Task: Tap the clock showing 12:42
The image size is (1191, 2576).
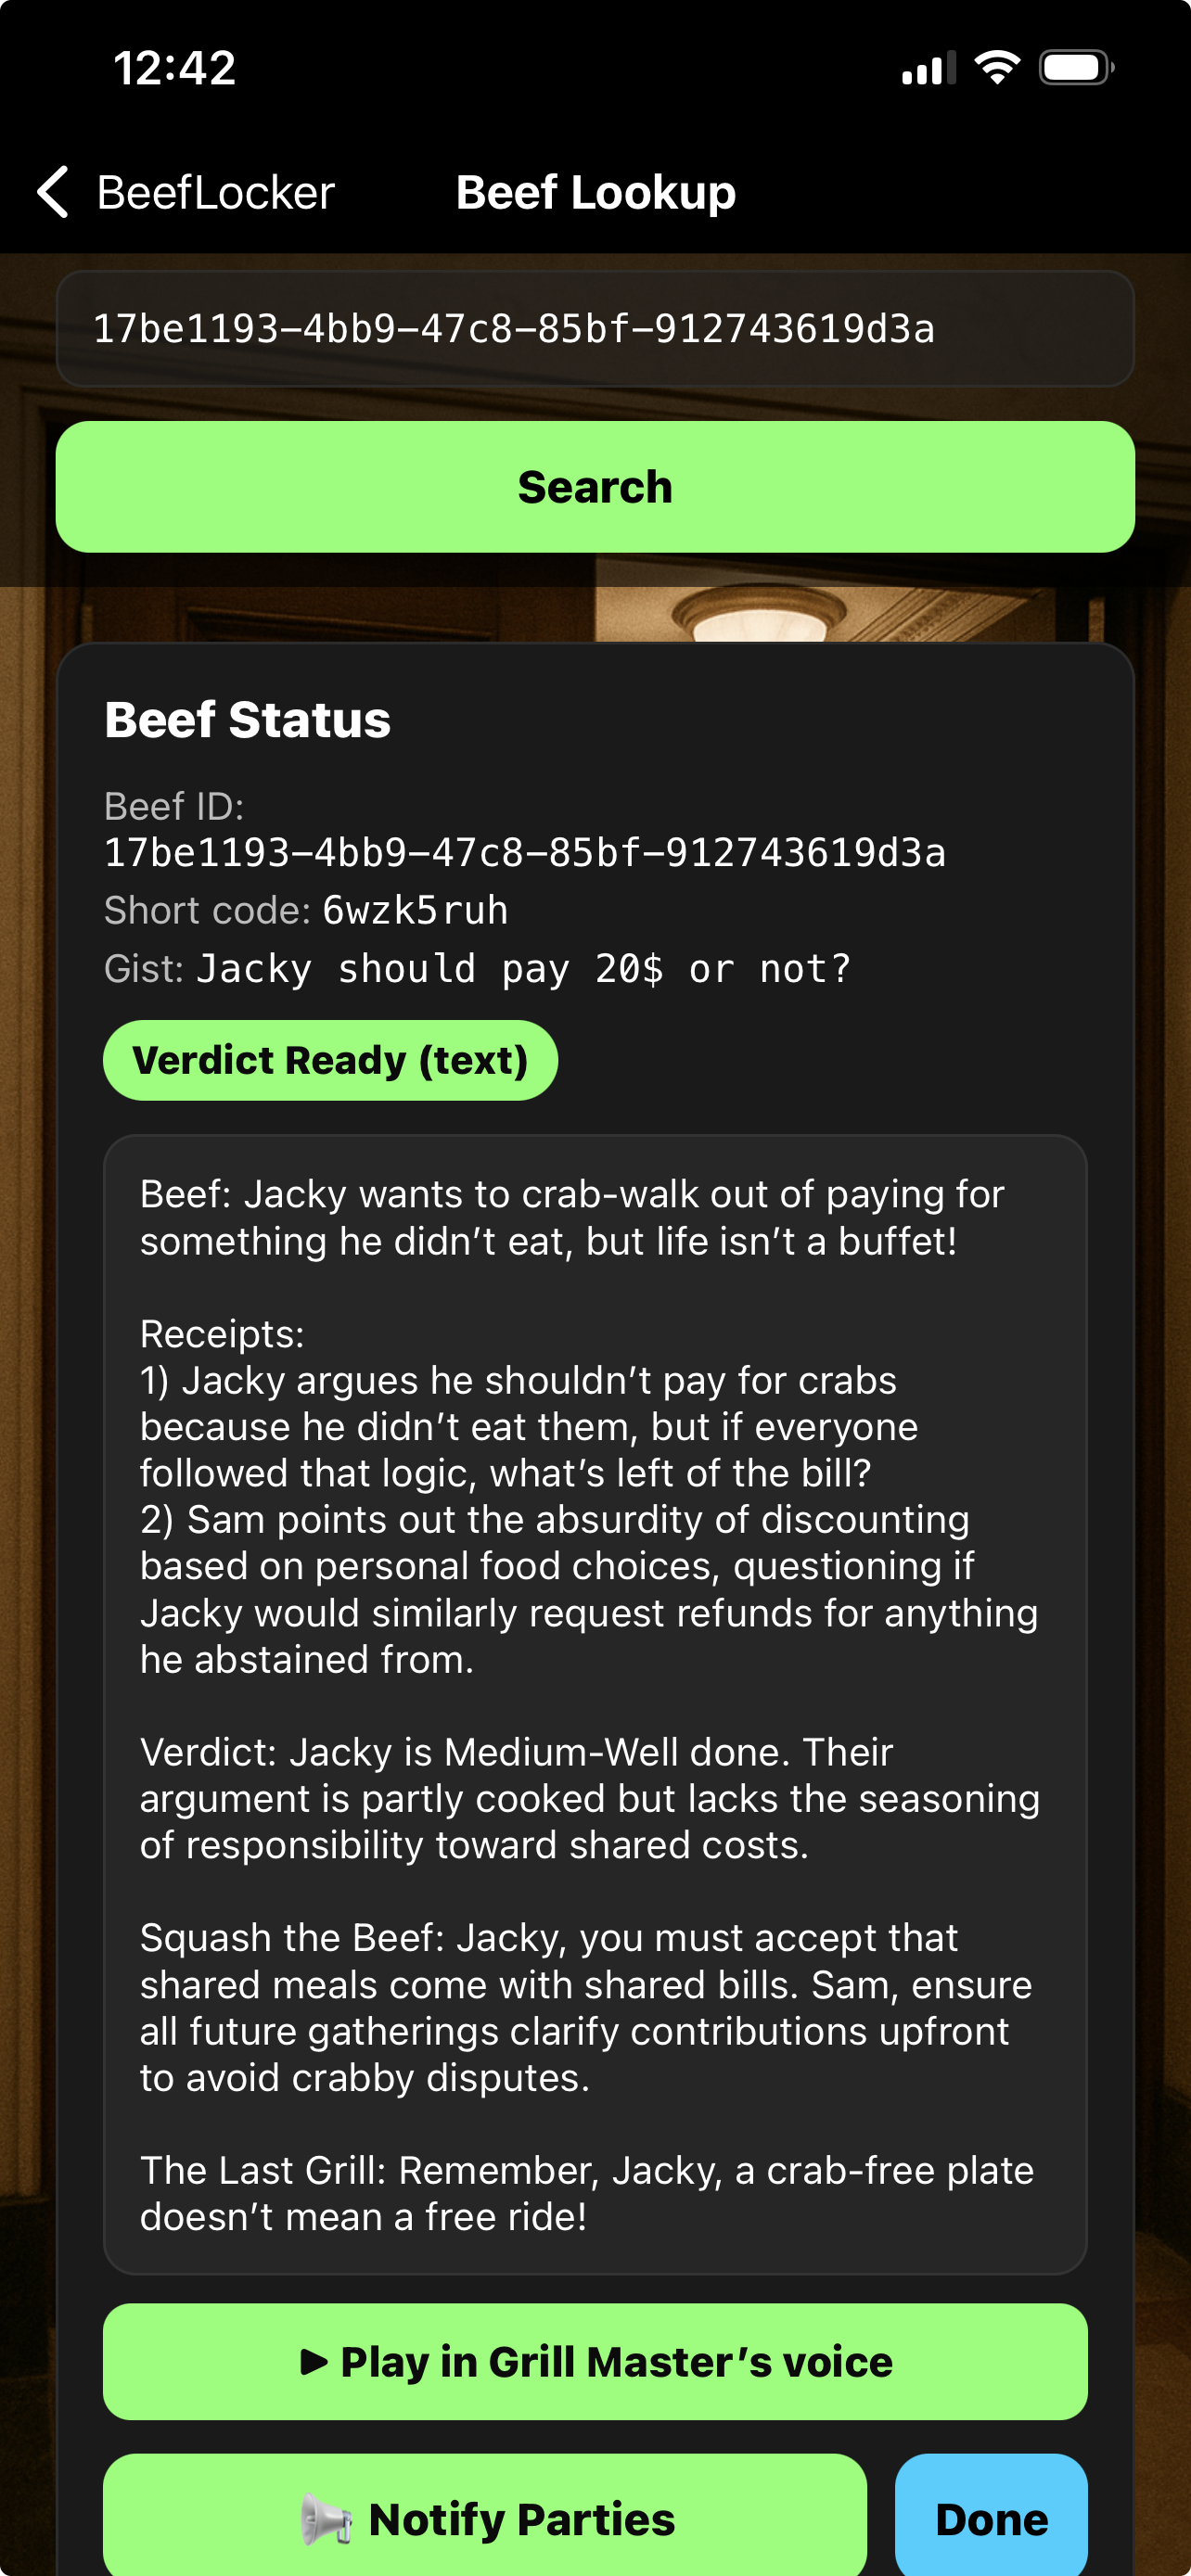Action: 173,67
